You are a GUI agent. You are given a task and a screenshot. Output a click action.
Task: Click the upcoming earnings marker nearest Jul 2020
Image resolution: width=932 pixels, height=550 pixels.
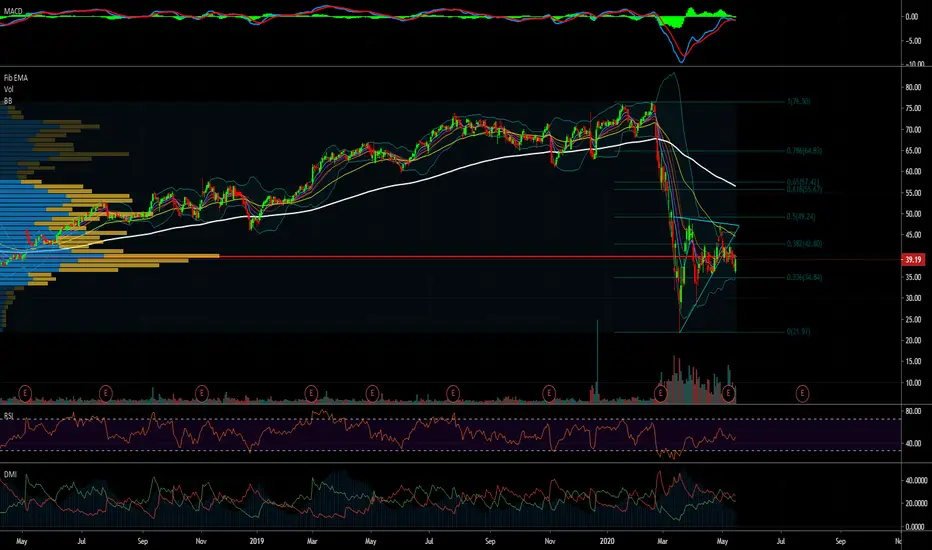click(802, 393)
